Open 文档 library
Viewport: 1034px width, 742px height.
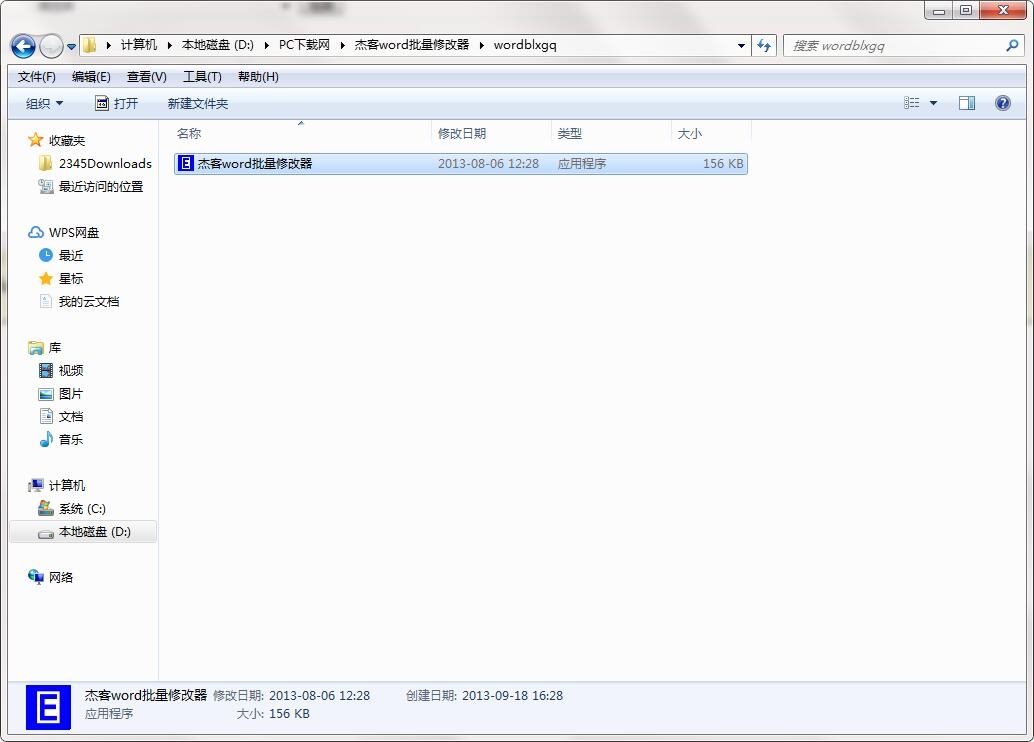71,416
